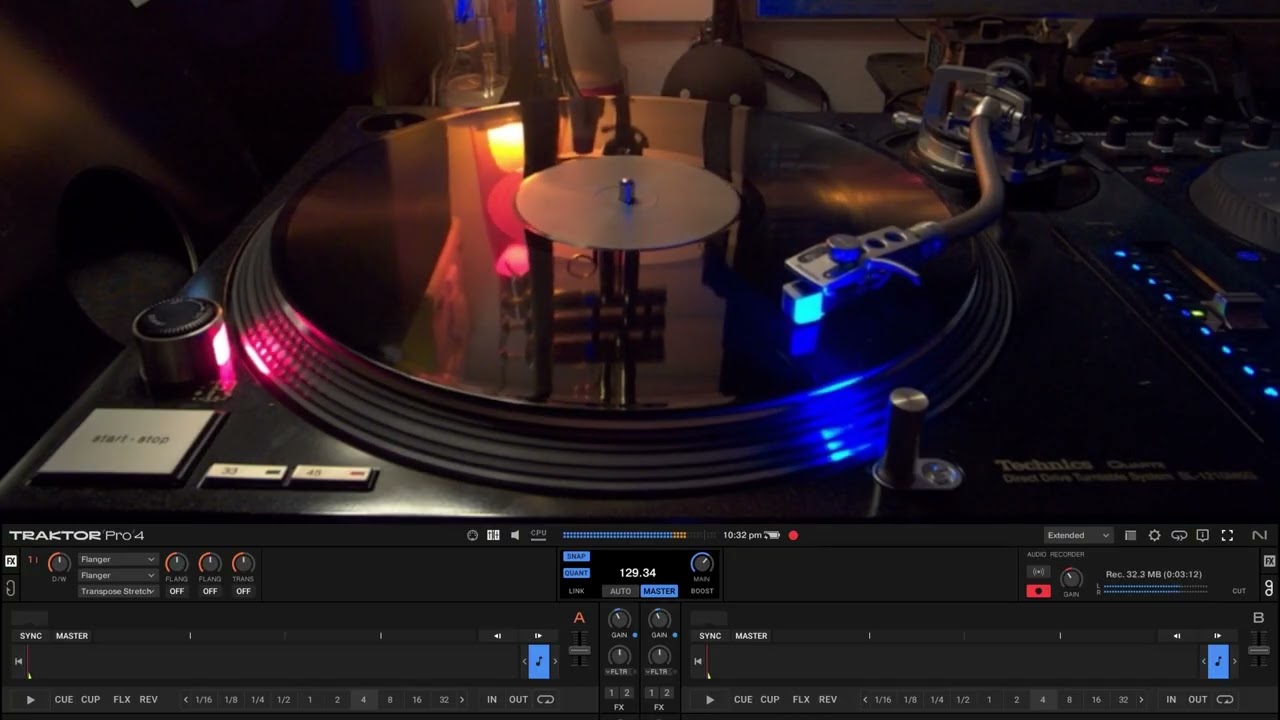Image resolution: width=1280 pixels, height=720 pixels.
Task: Activate loop icon next to OUT on Deck B
Action: (1225, 700)
